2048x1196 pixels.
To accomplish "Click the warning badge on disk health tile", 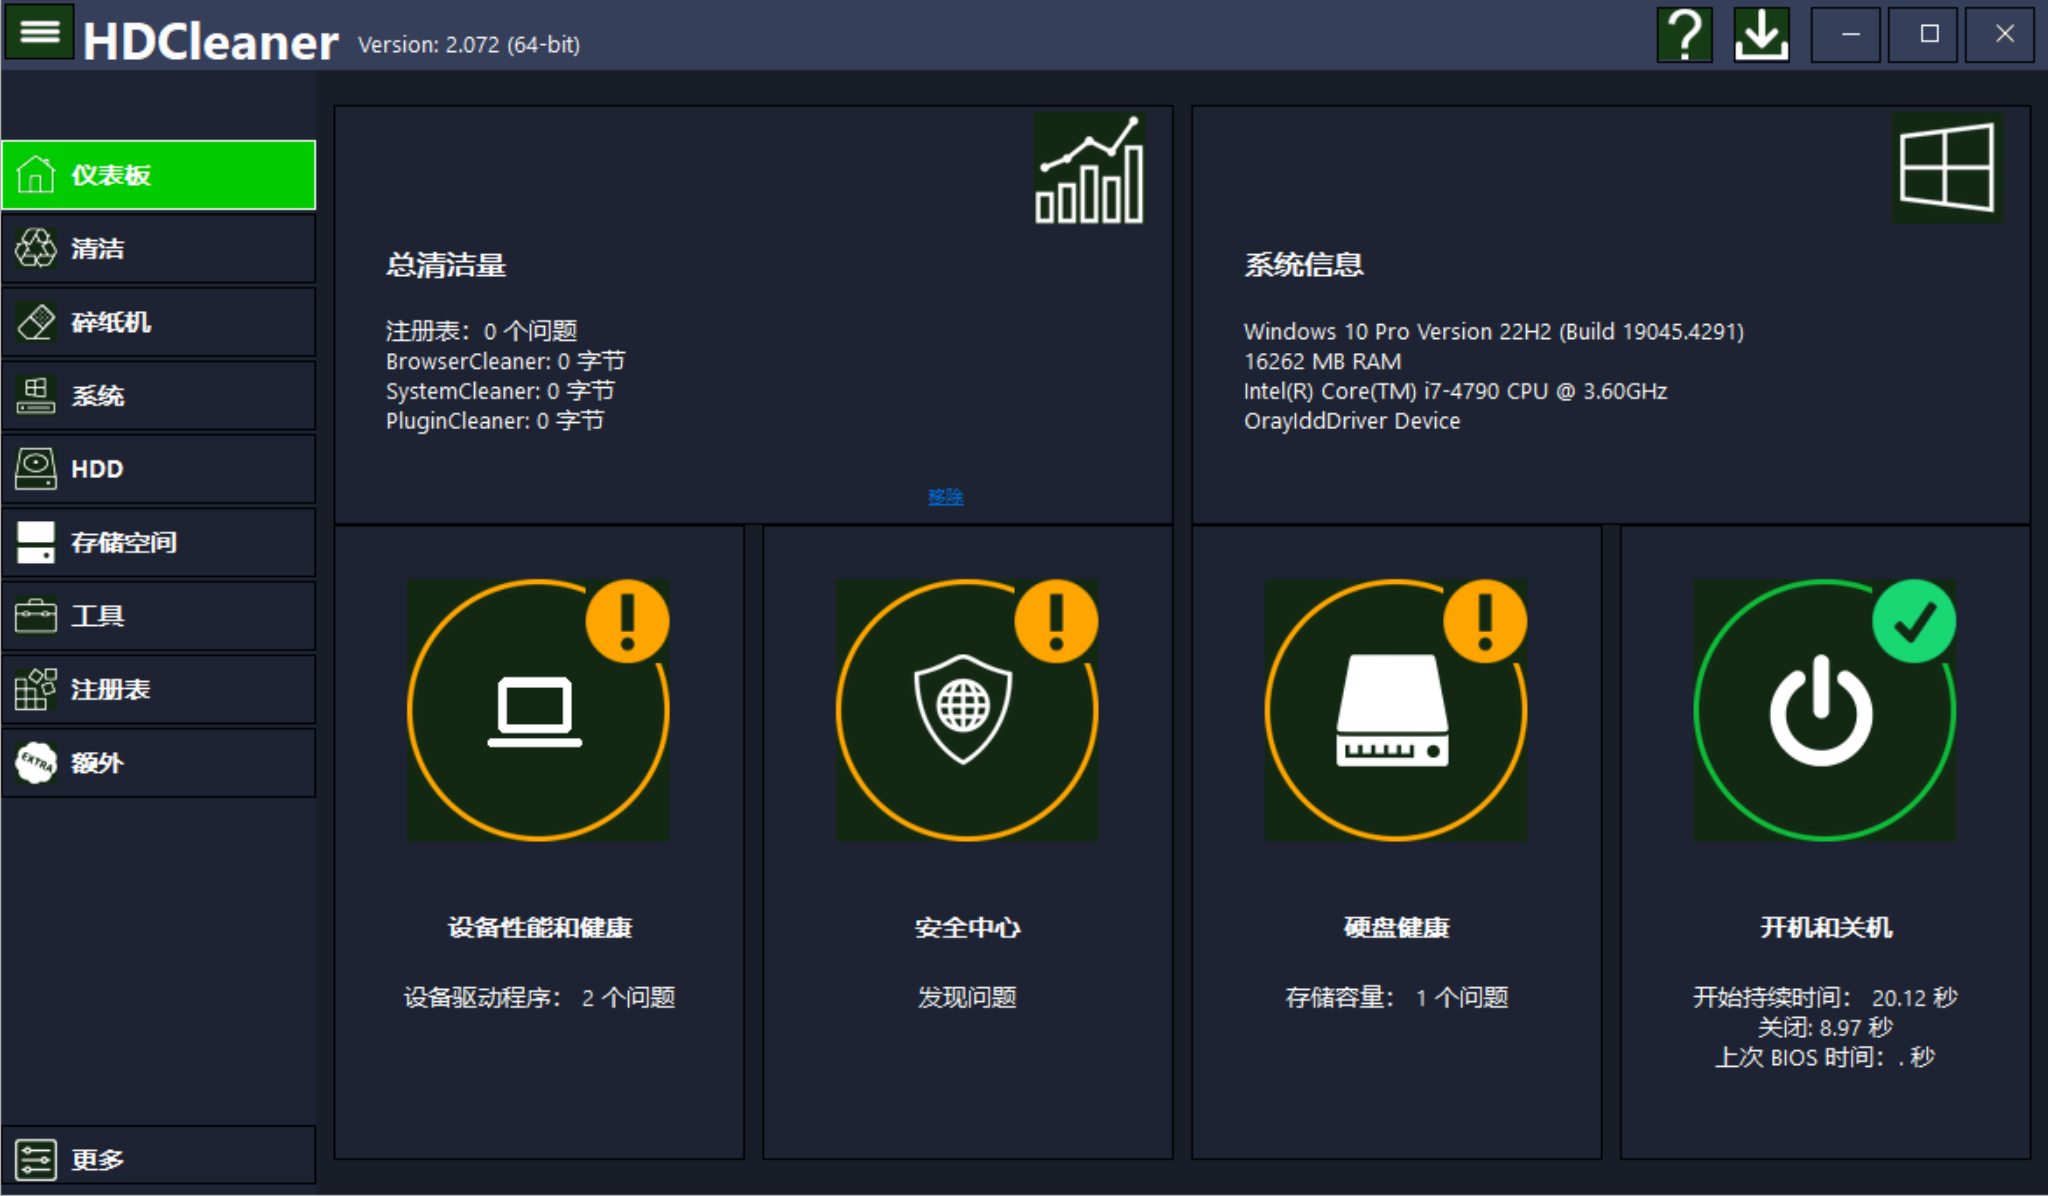I will (1485, 621).
